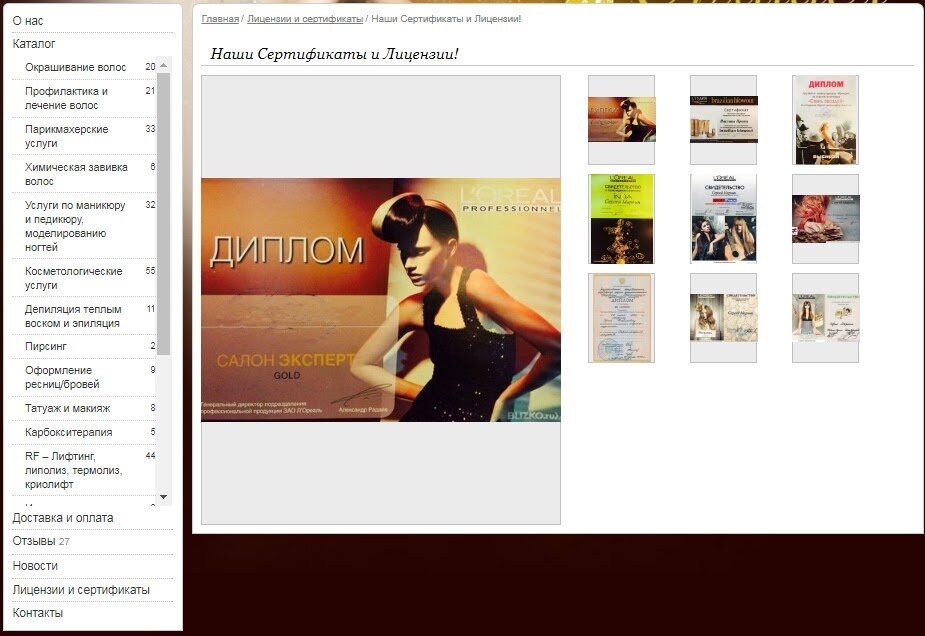
Task: Select Профилактика и лечение волос category
Action: (66, 98)
